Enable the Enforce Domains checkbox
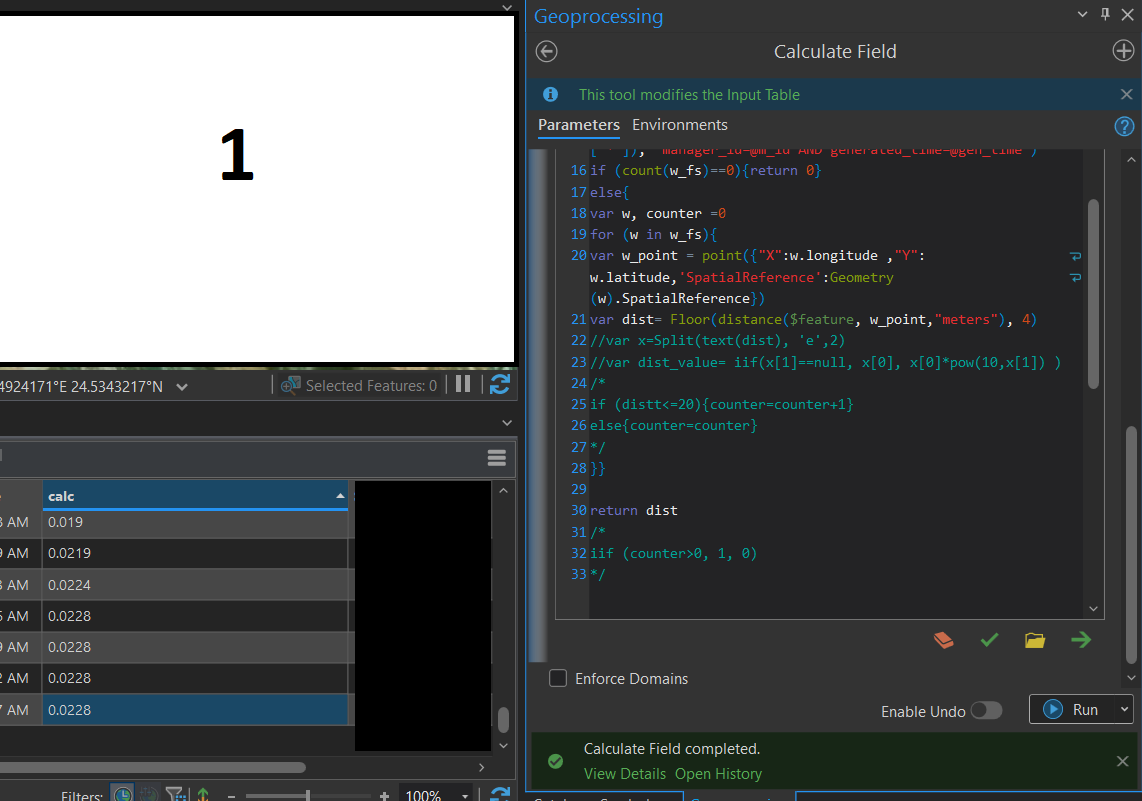 pos(558,678)
